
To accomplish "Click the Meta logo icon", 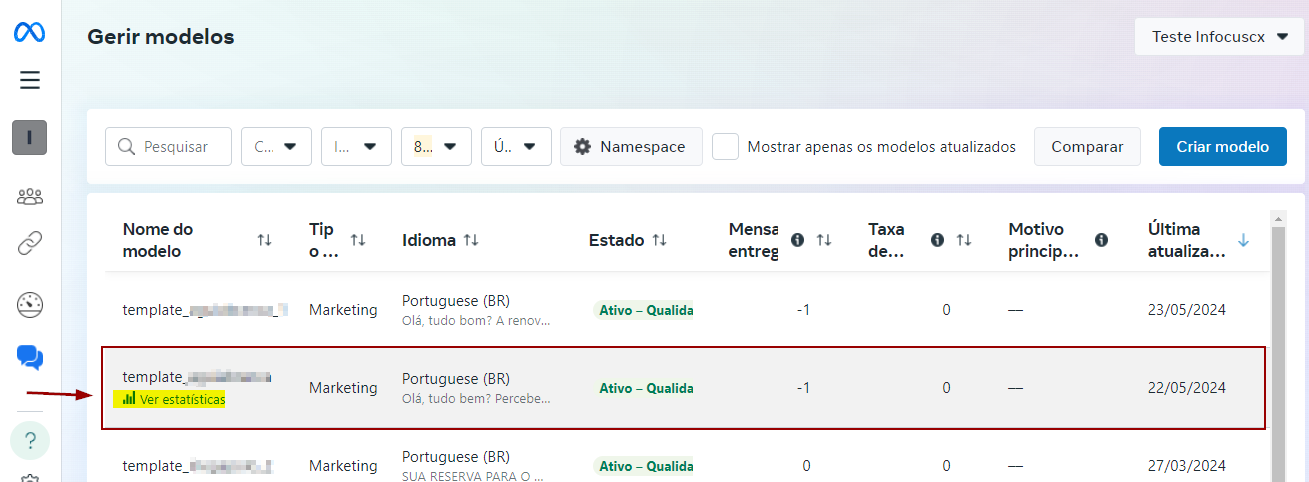I will tap(29, 33).
